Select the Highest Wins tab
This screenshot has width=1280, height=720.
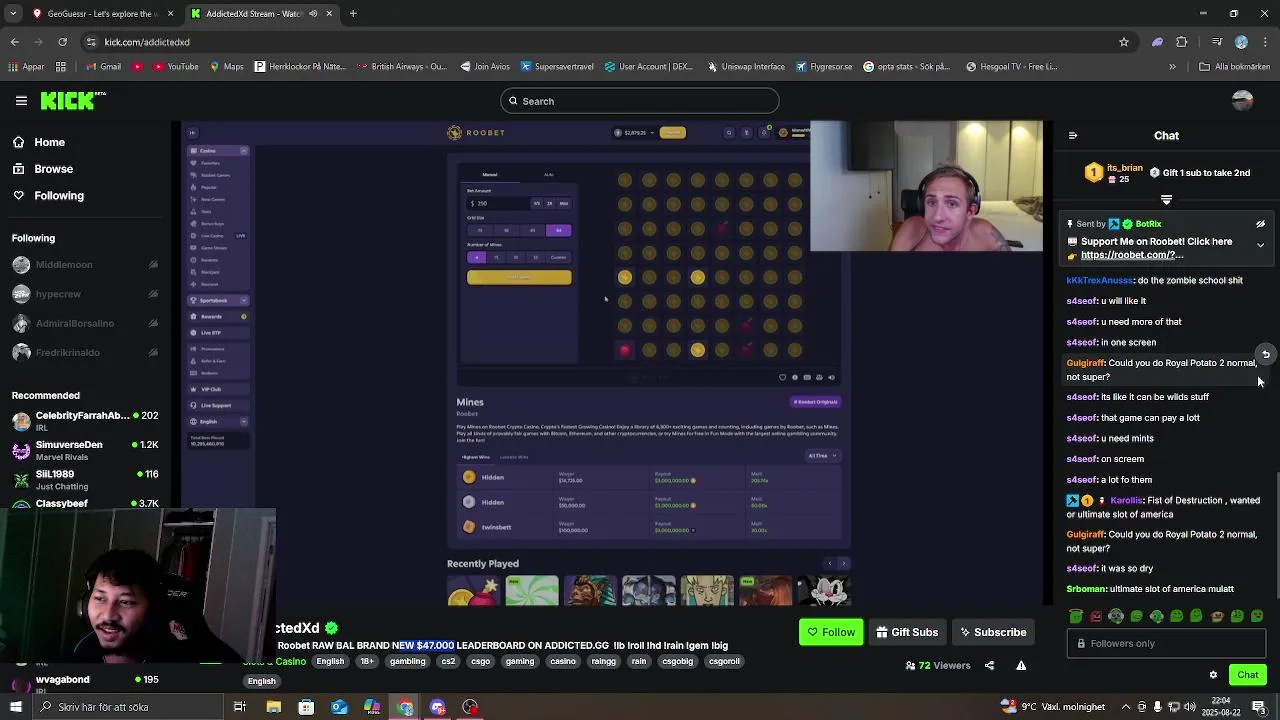(x=476, y=457)
